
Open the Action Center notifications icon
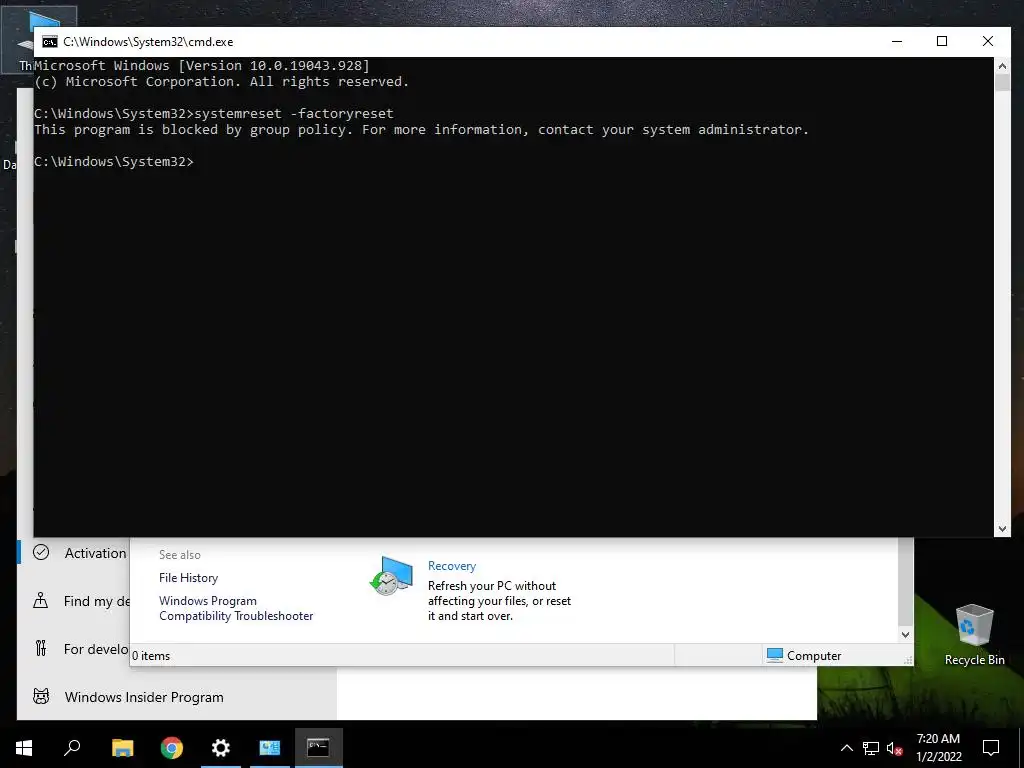[x=991, y=748]
